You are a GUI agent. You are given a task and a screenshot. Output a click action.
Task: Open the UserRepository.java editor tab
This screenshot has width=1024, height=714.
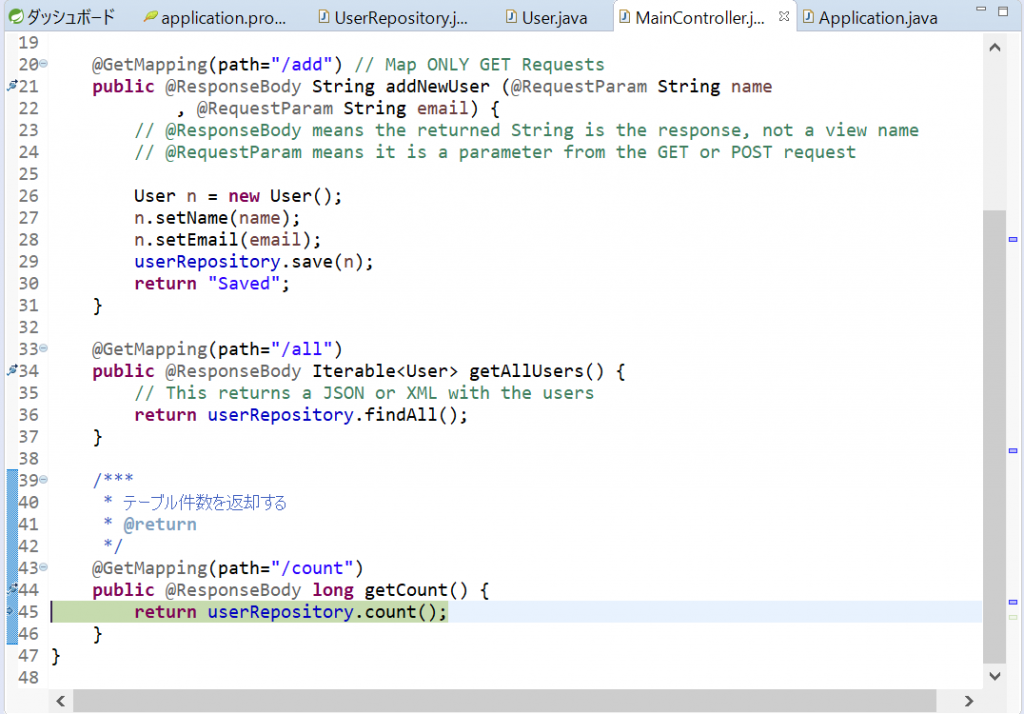click(x=392, y=17)
